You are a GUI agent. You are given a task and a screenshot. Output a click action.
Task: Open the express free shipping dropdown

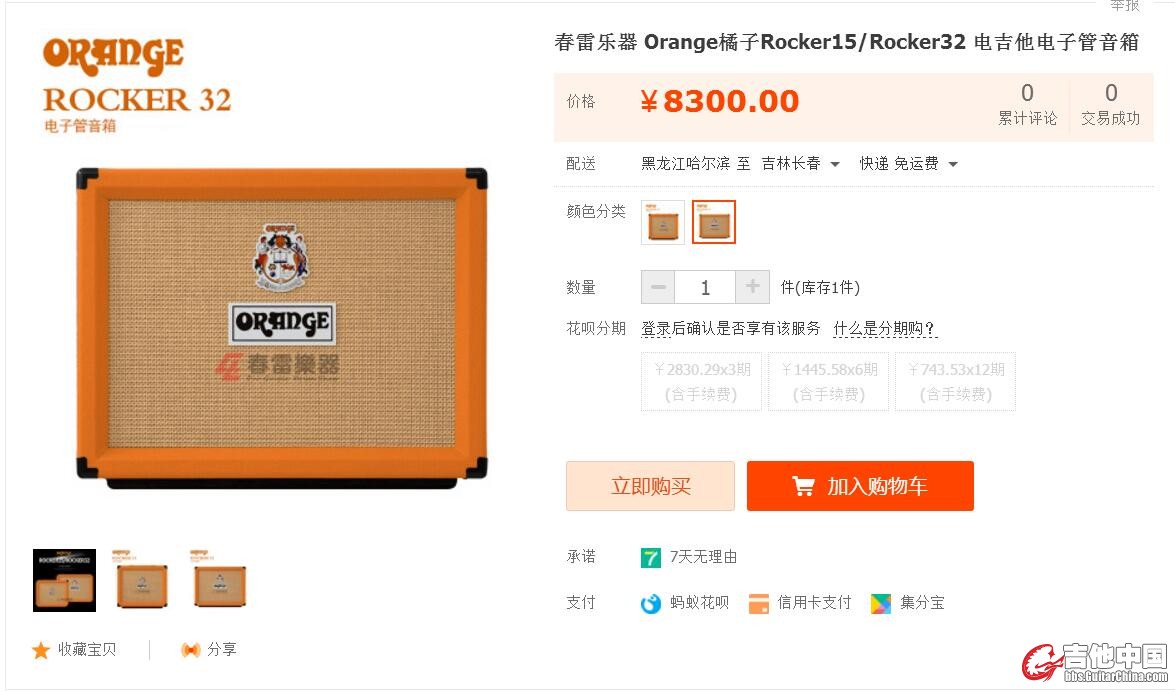pyautogui.click(x=908, y=164)
